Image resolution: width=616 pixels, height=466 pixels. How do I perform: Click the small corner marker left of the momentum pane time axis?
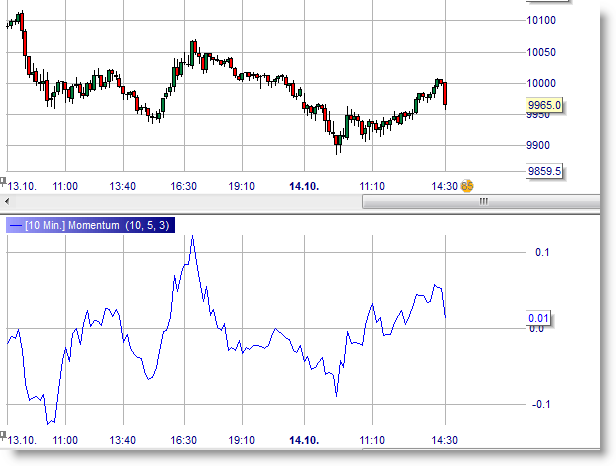click(x=3, y=434)
